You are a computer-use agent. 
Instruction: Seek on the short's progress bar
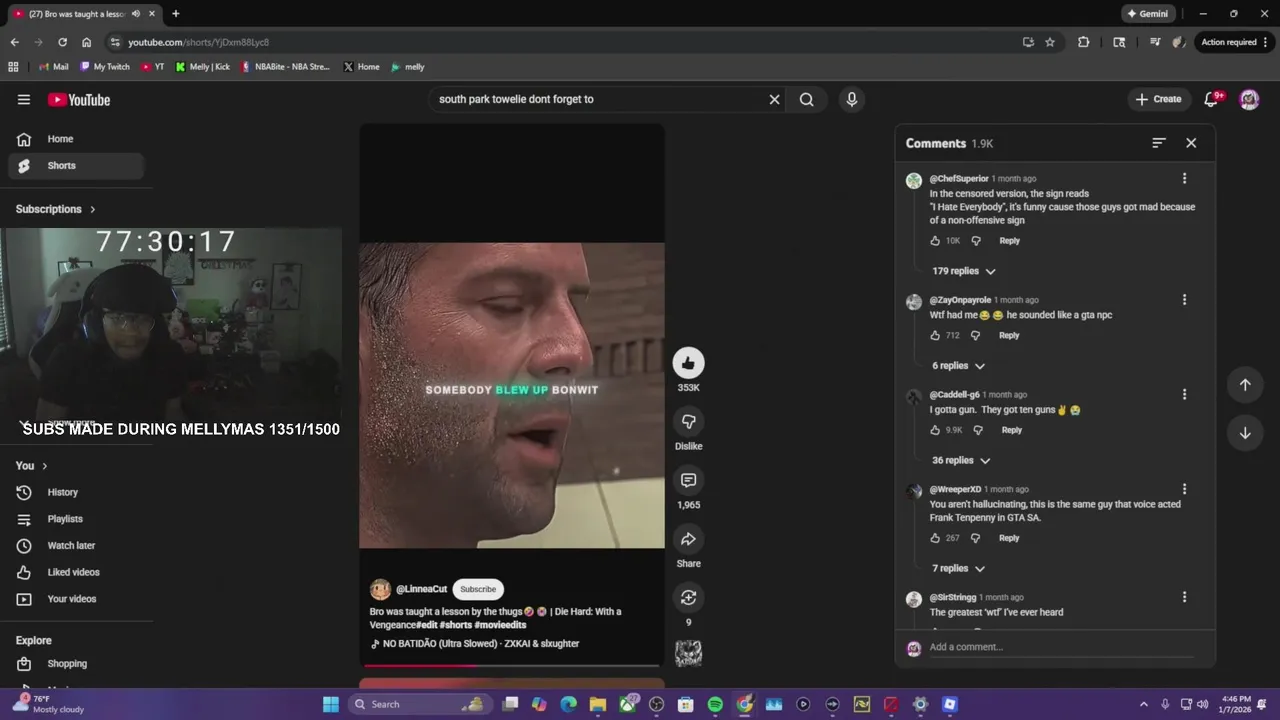[x=511, y=665]
